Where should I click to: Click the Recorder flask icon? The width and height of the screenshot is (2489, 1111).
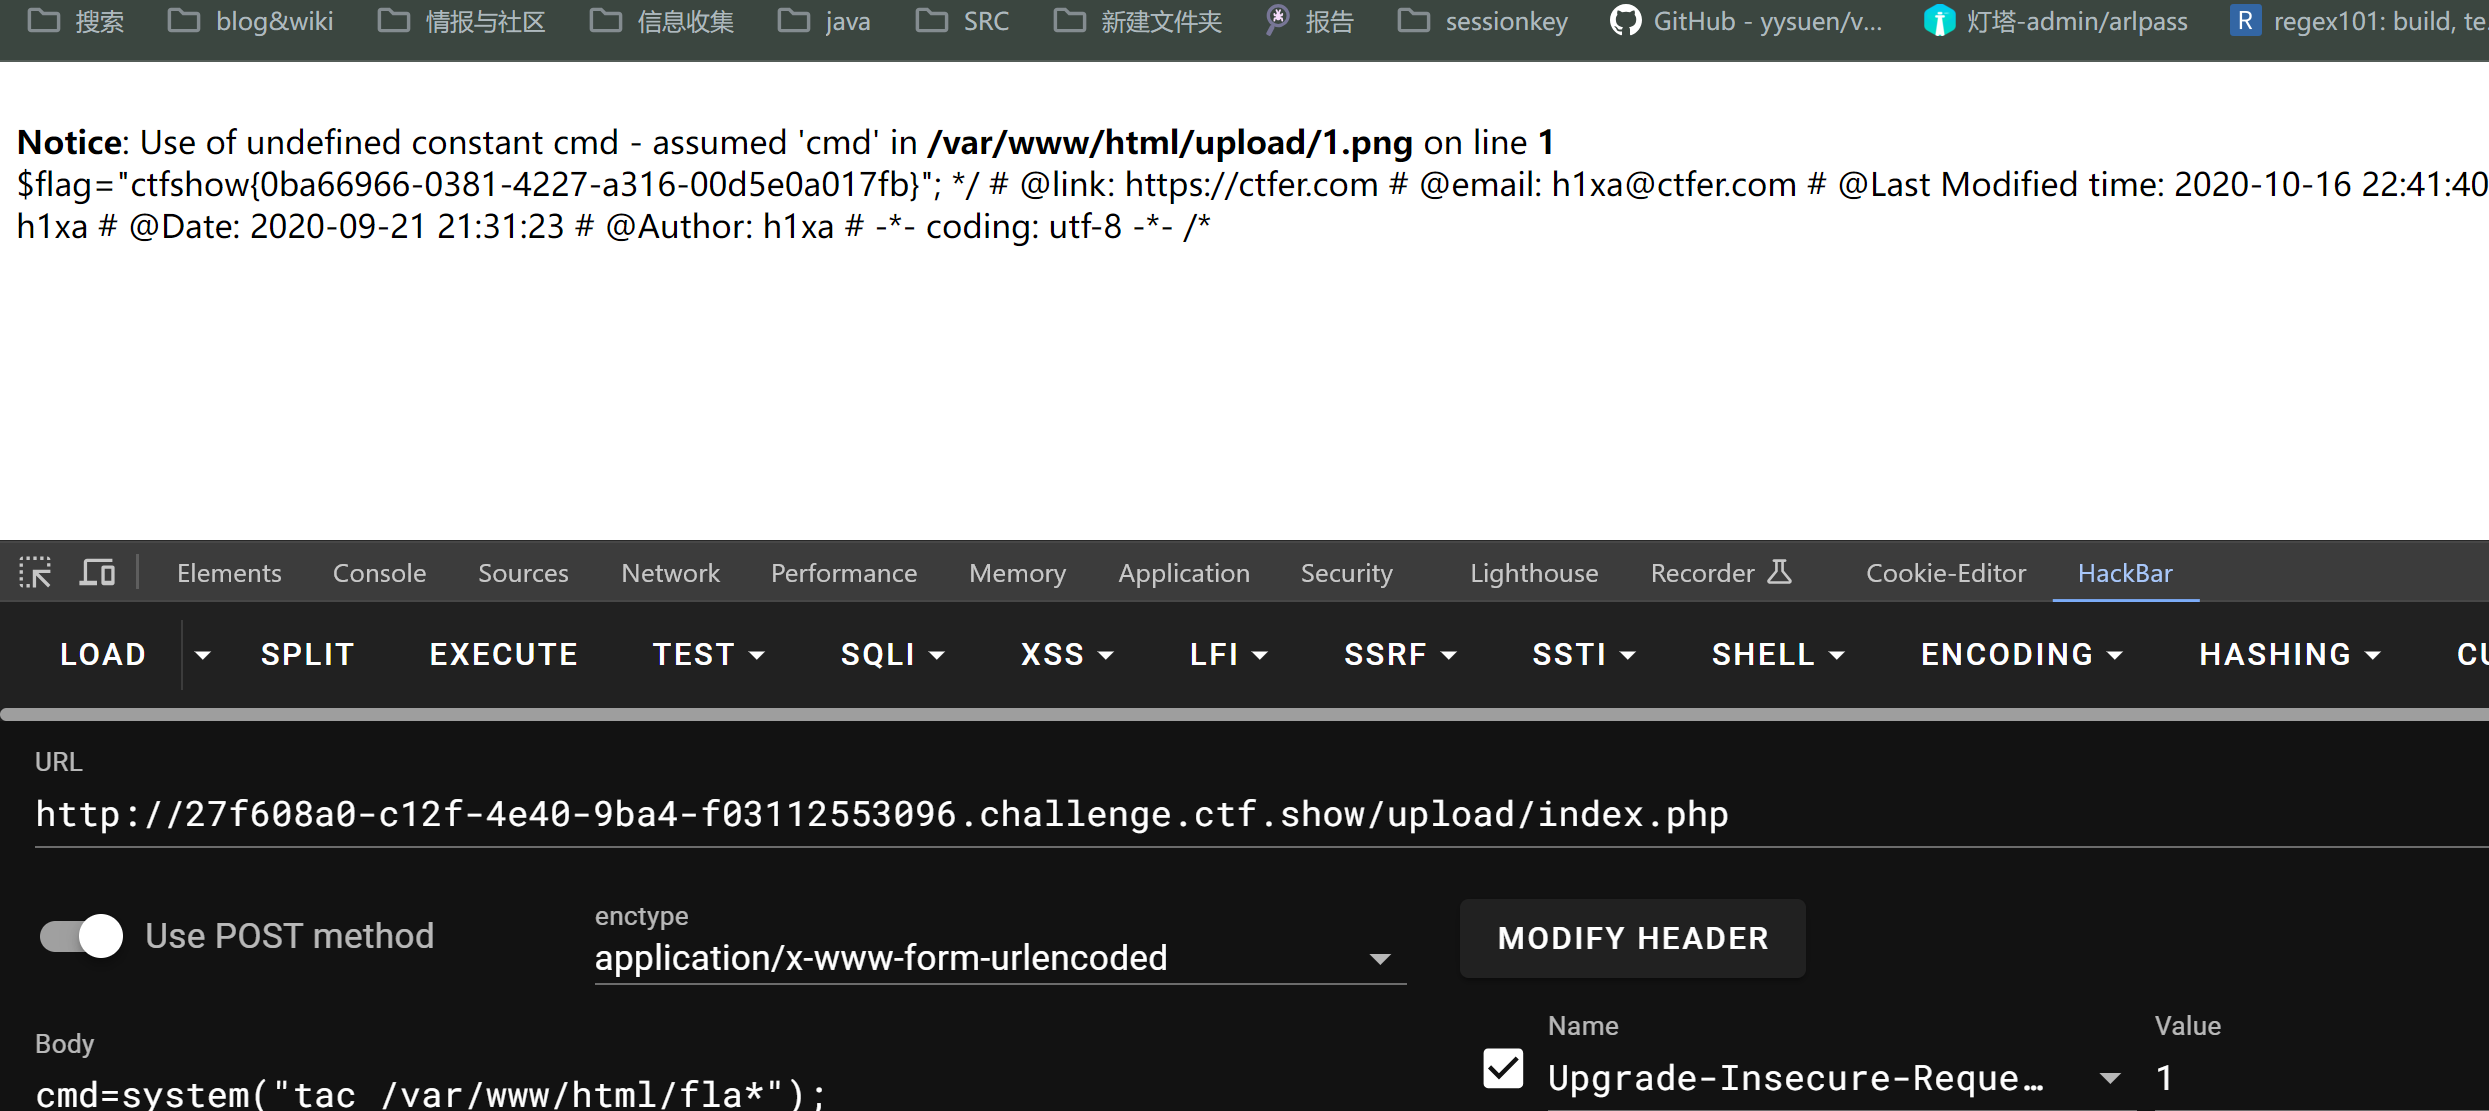coord(1779,572)
